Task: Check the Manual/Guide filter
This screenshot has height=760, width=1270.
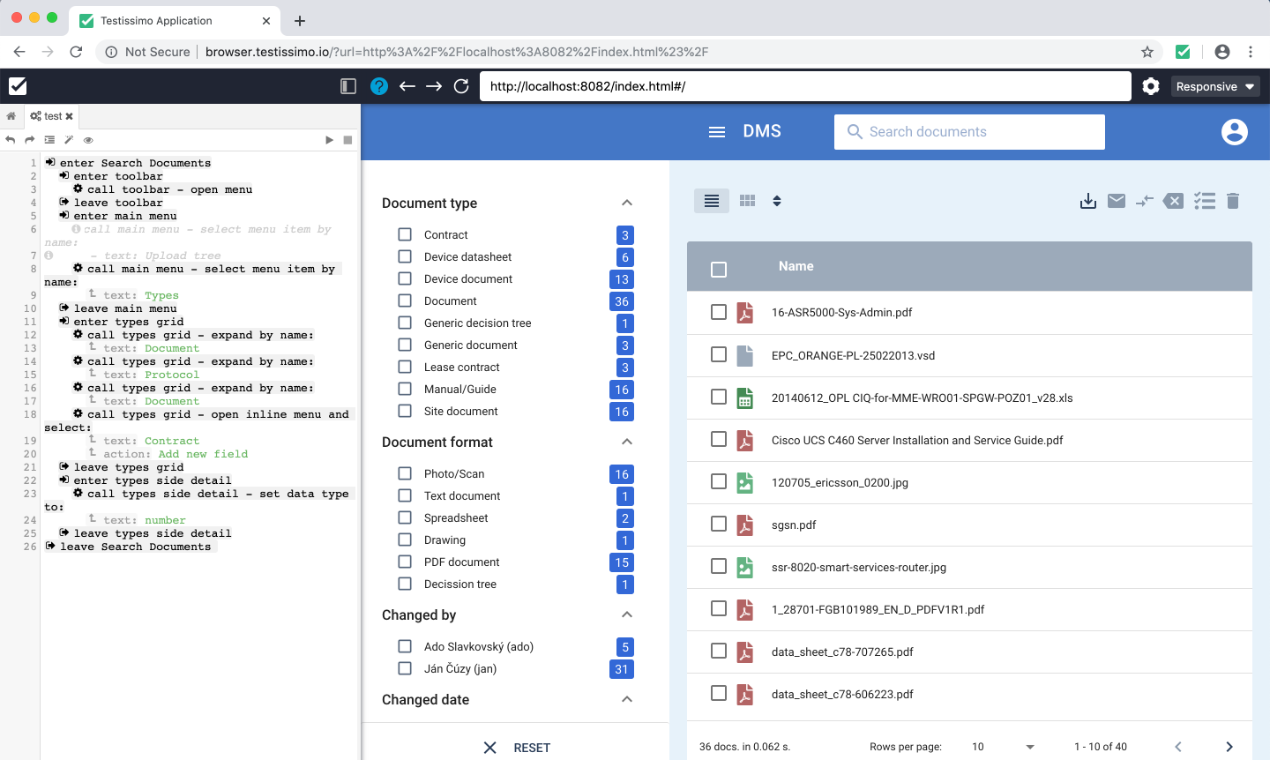Action: (x=405, y=389)
